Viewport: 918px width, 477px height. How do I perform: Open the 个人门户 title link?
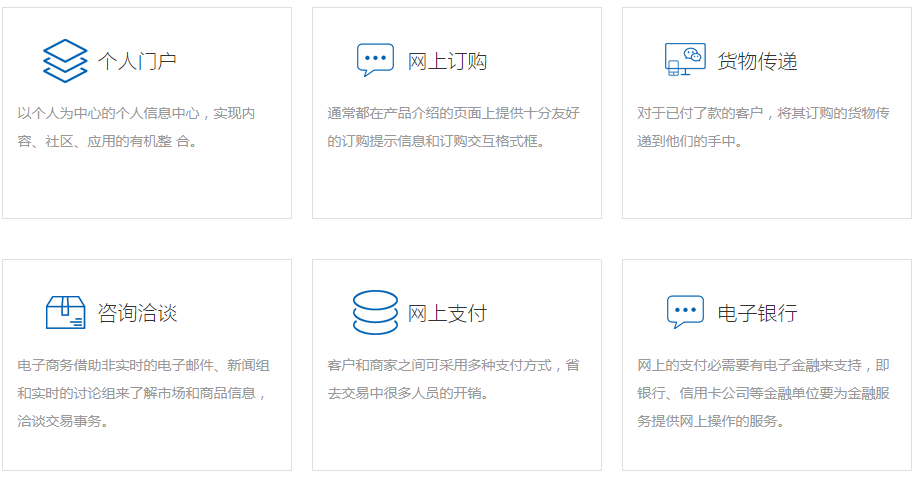pos(137,61)
